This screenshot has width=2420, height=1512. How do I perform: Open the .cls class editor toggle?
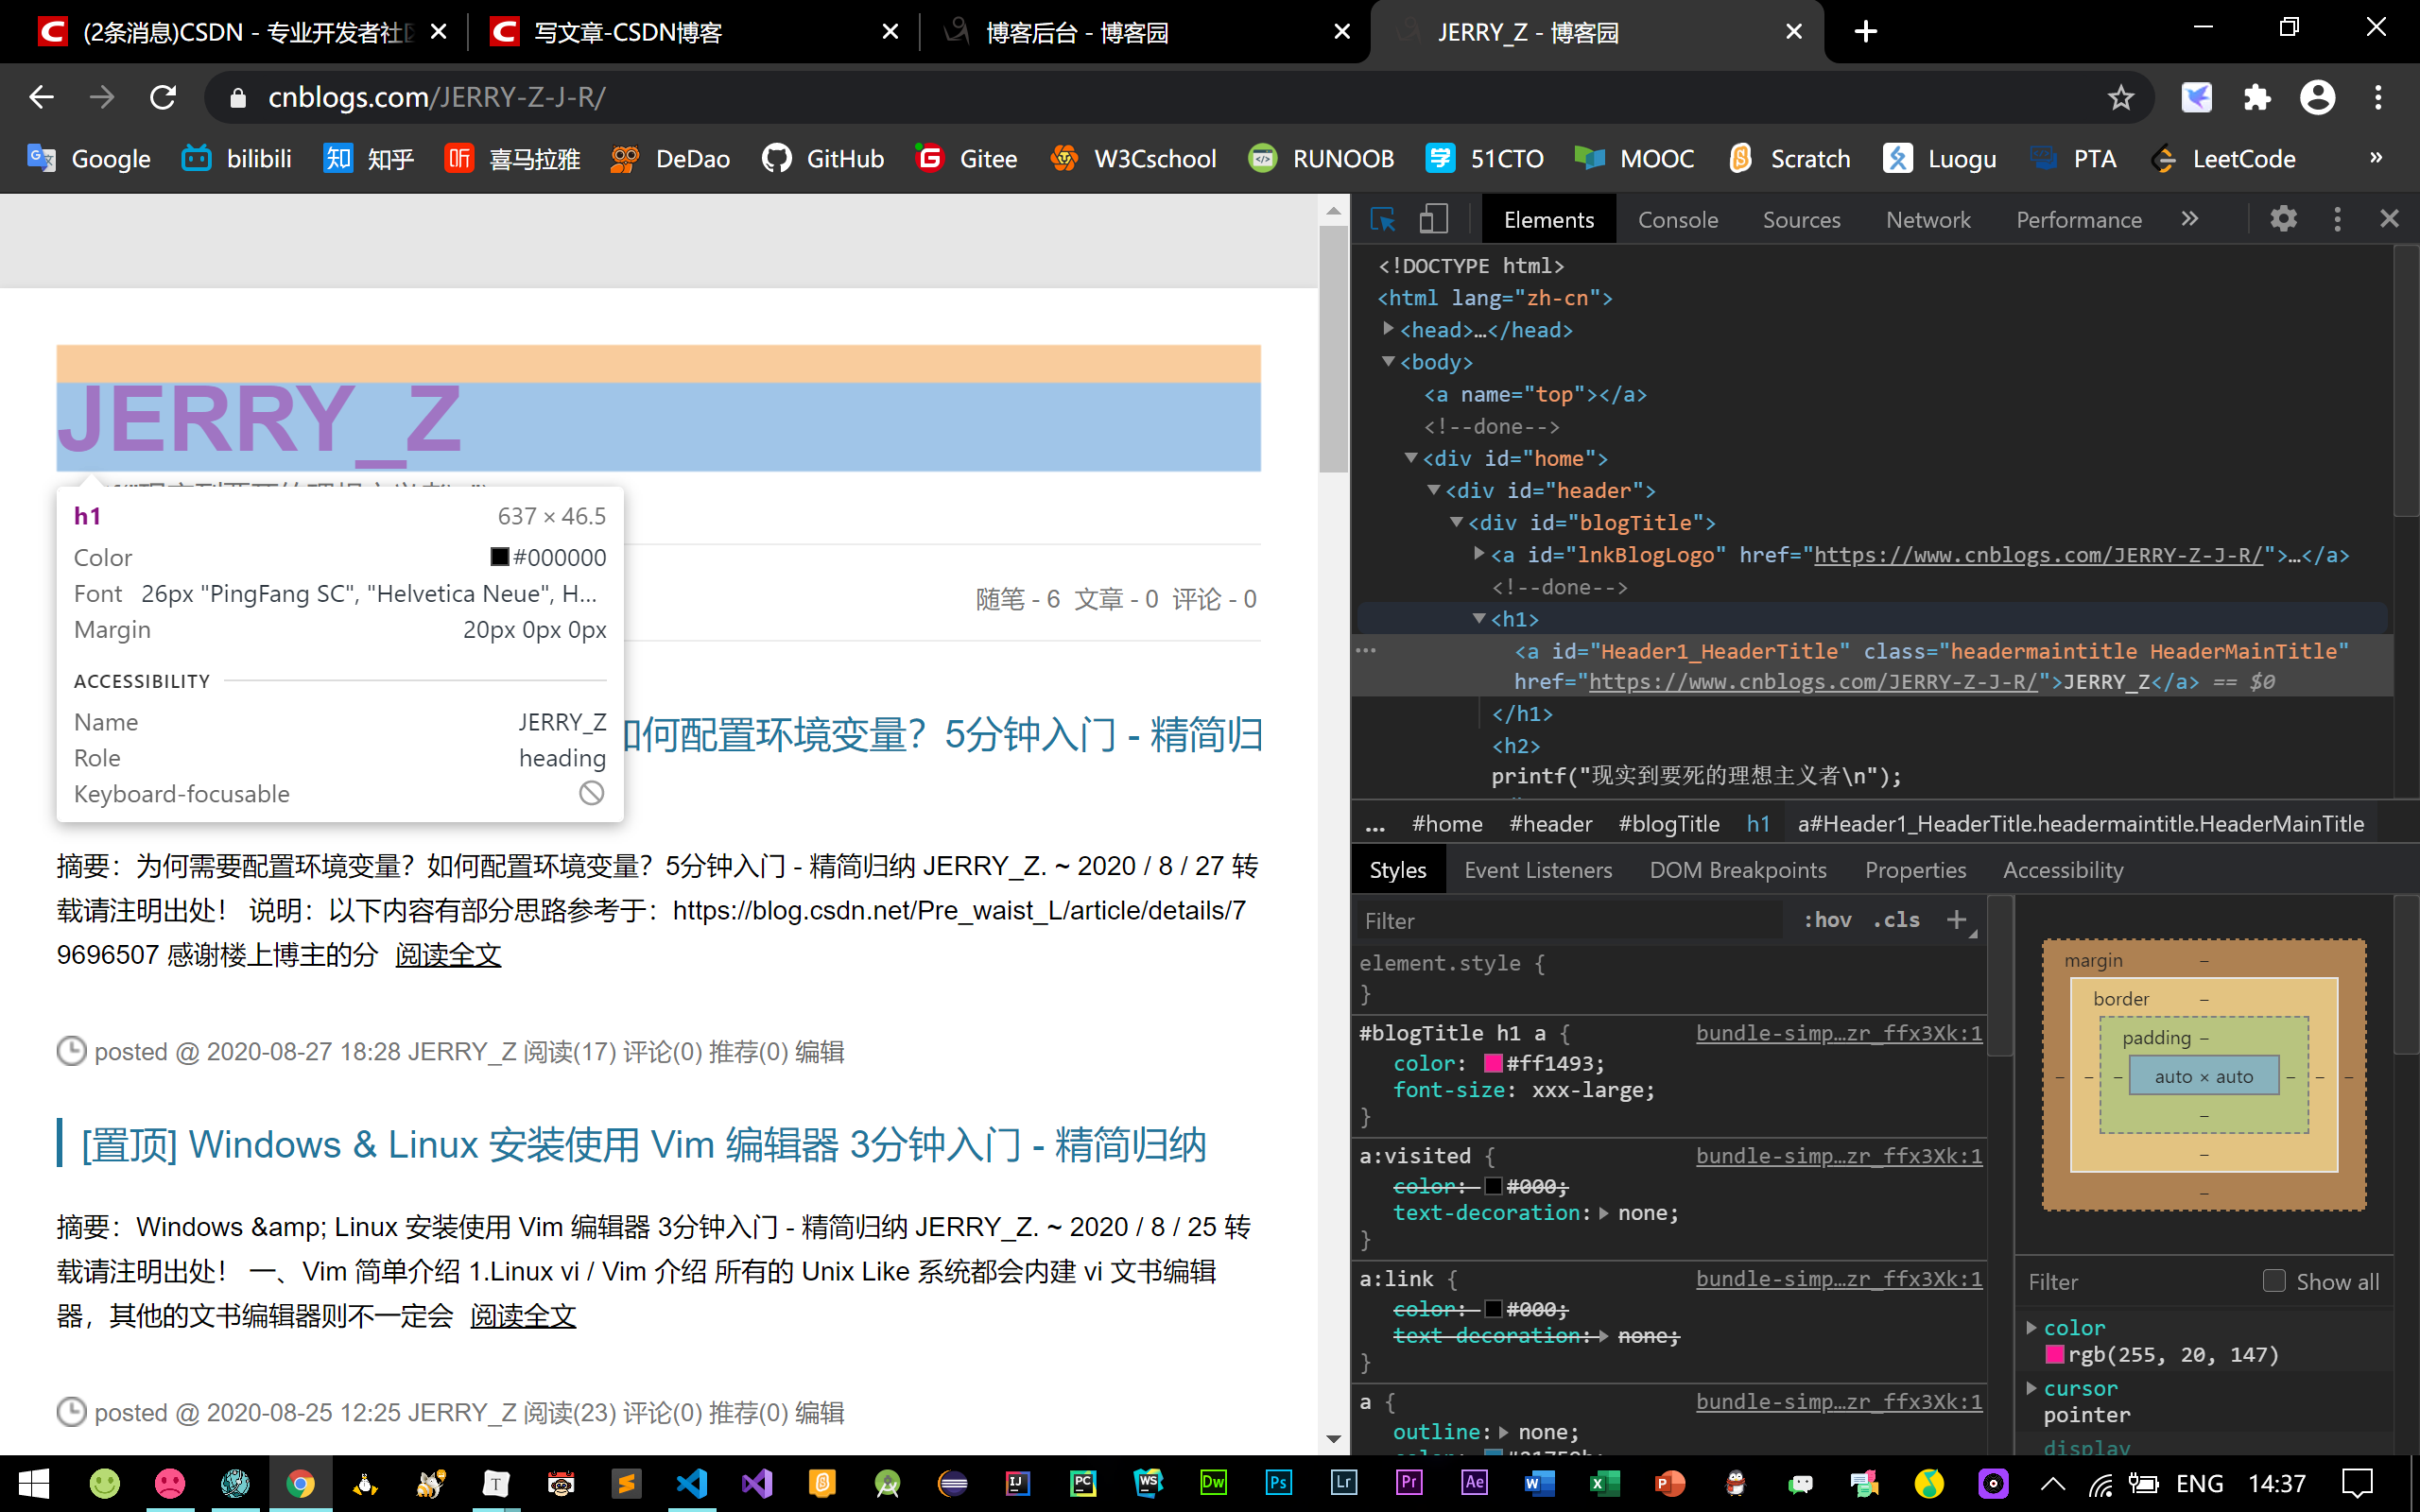pyautogui.click(x=1894, y=919)
